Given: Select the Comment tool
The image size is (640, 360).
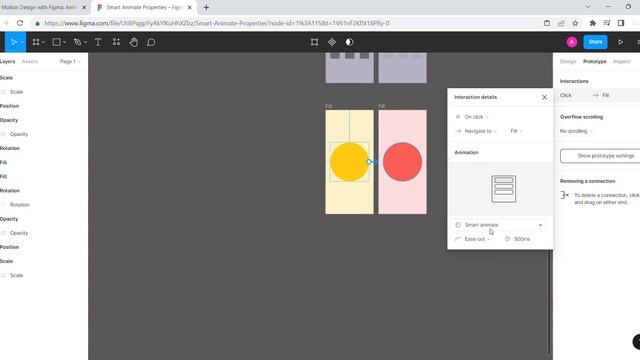Looking at the screenshot, I should [x=151, y=42].
